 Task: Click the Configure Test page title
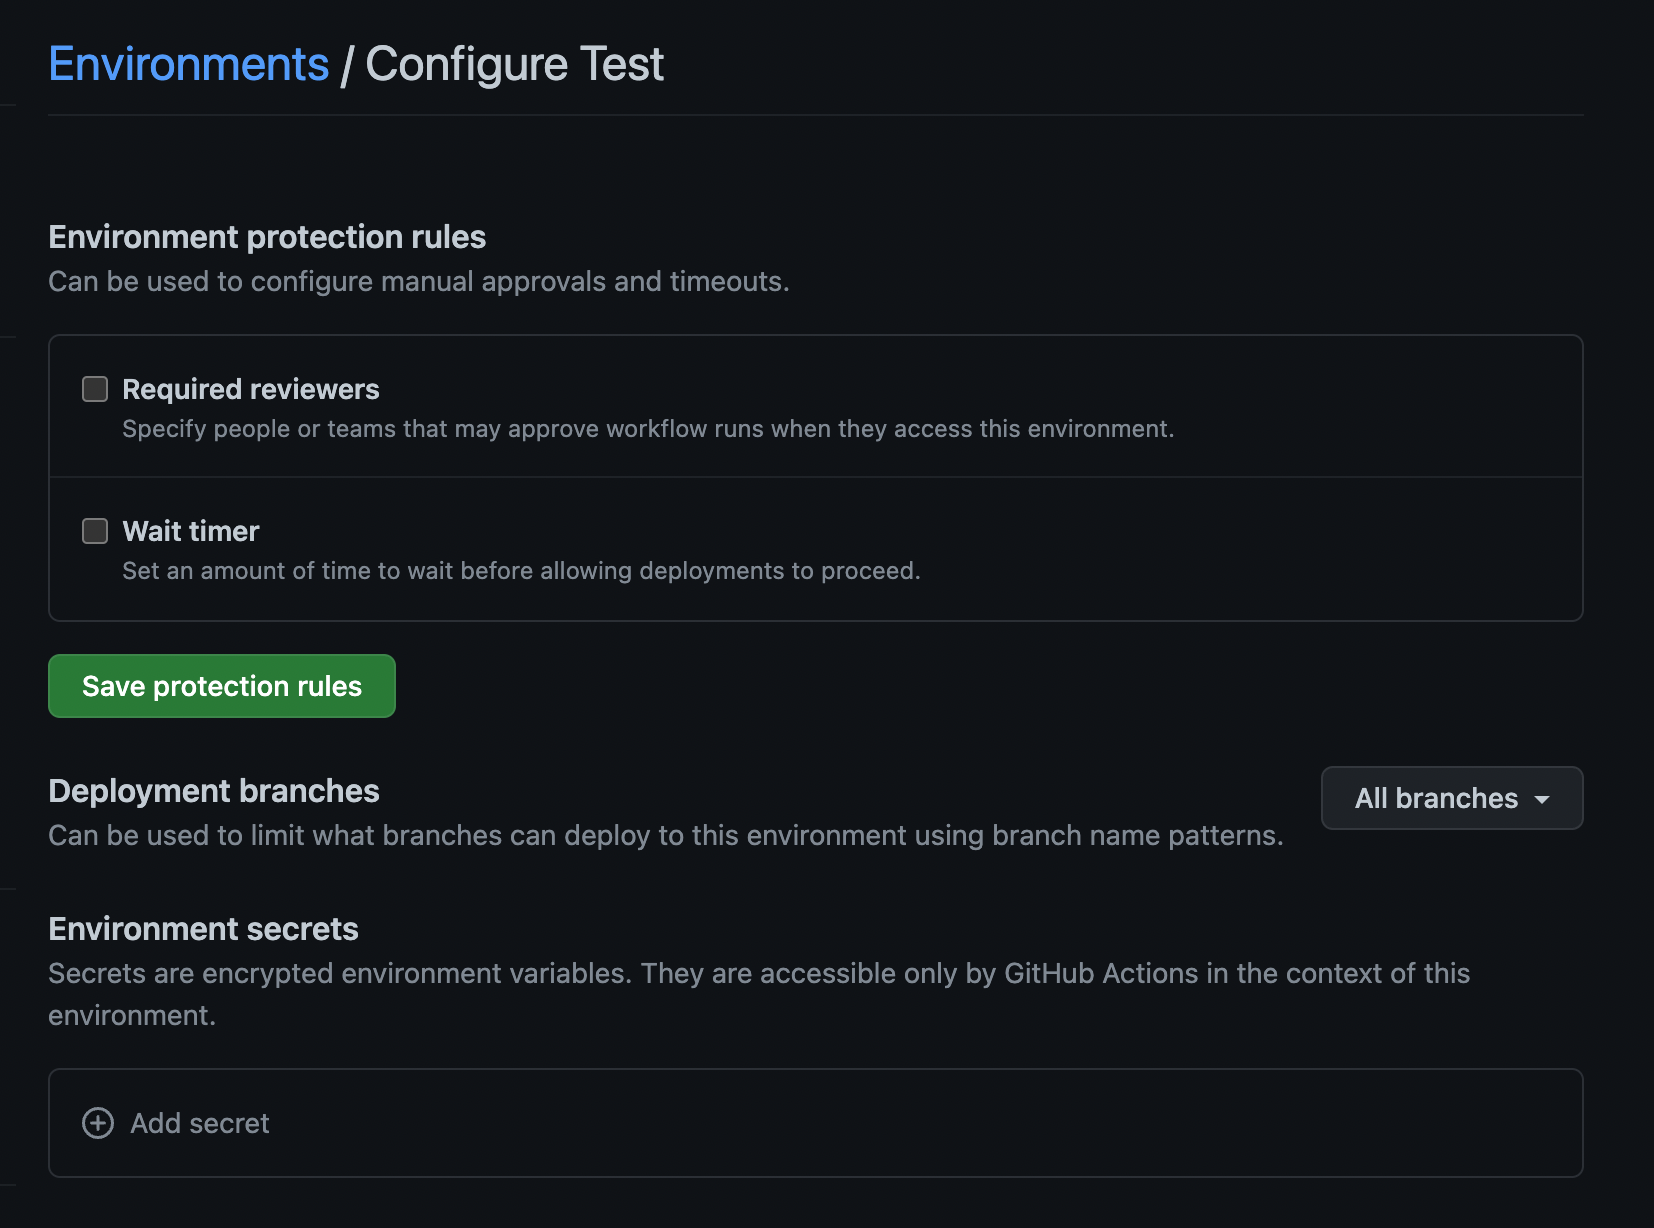514,65
